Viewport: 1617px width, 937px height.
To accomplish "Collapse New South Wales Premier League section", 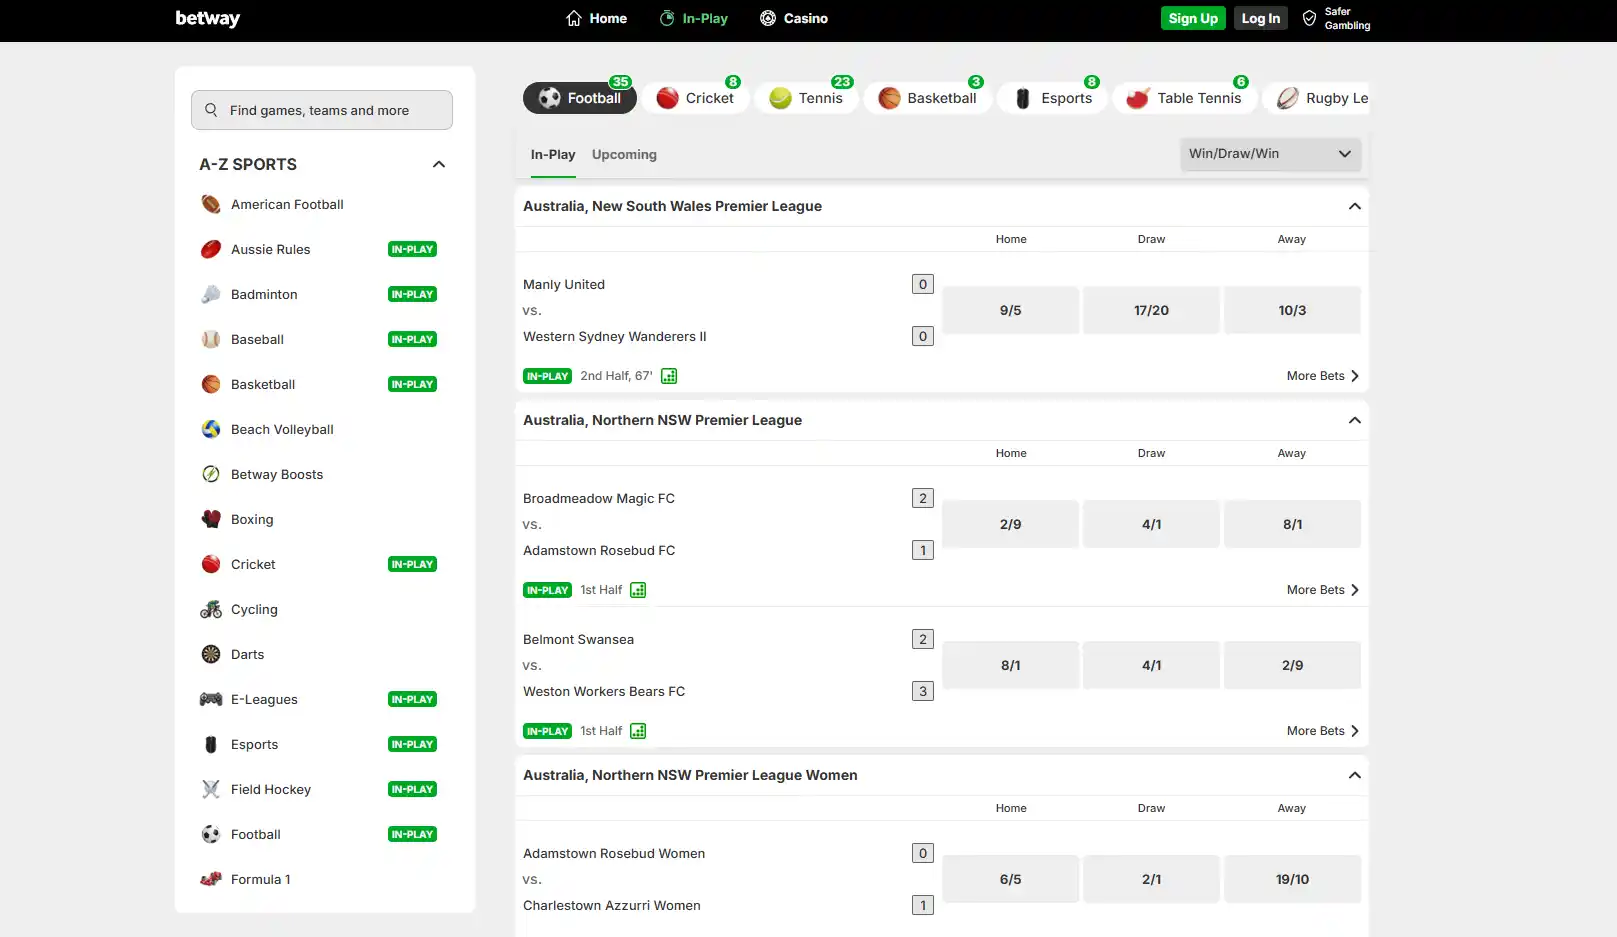I will [1355, 206].
